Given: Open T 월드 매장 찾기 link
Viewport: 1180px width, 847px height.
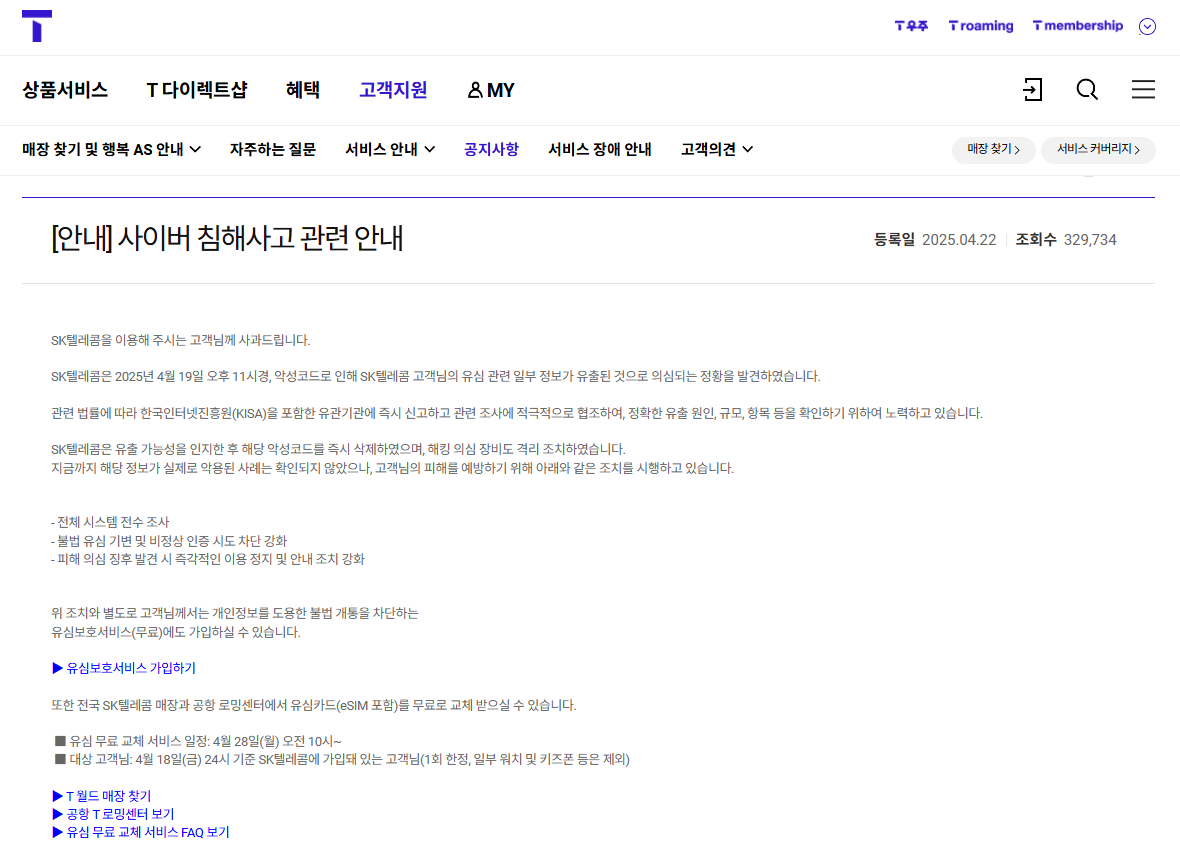Looking at the screenshot, I should tap(102, 796).
